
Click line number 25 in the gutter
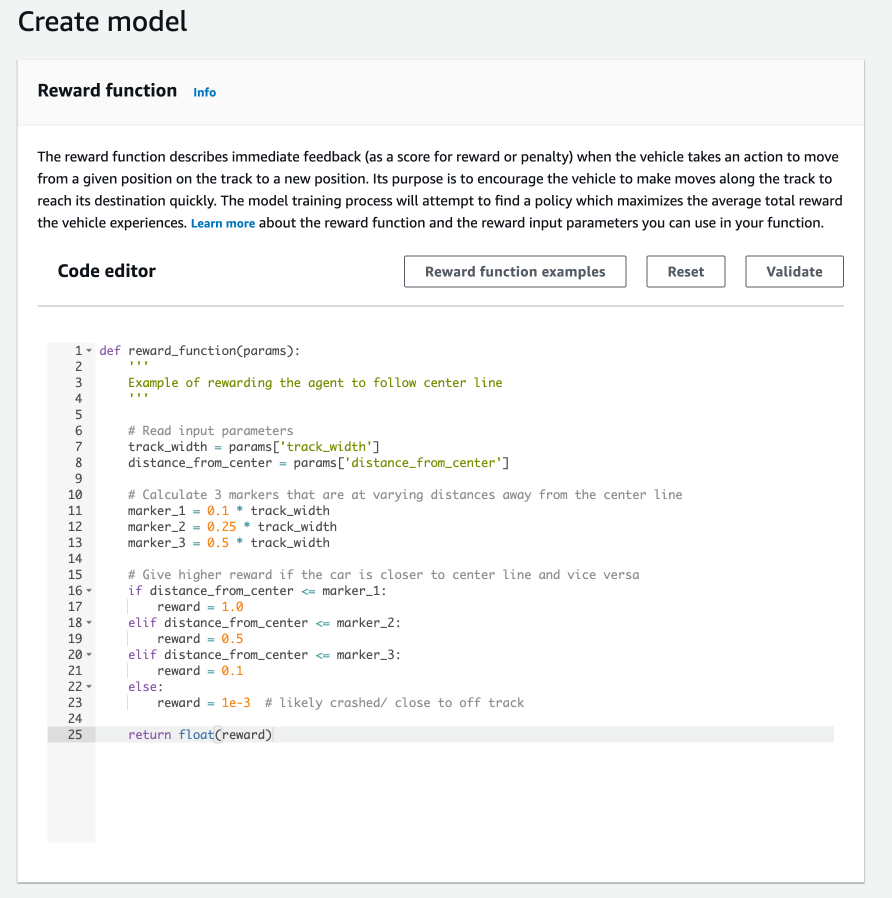(x=75, y=735)
